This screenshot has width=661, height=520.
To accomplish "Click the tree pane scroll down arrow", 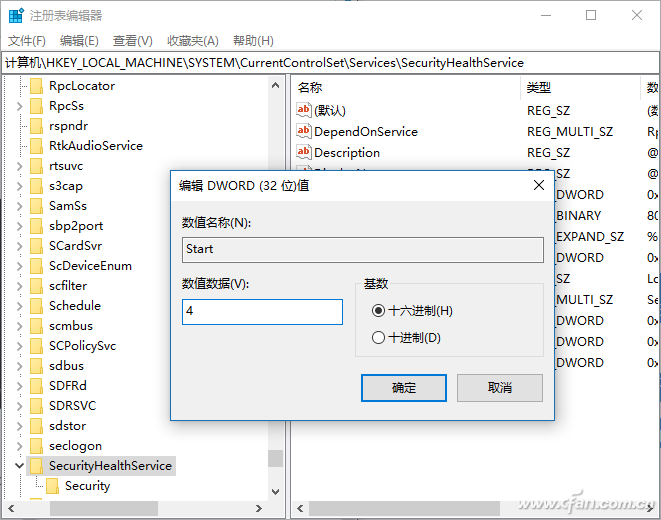I will coord(276,492).
